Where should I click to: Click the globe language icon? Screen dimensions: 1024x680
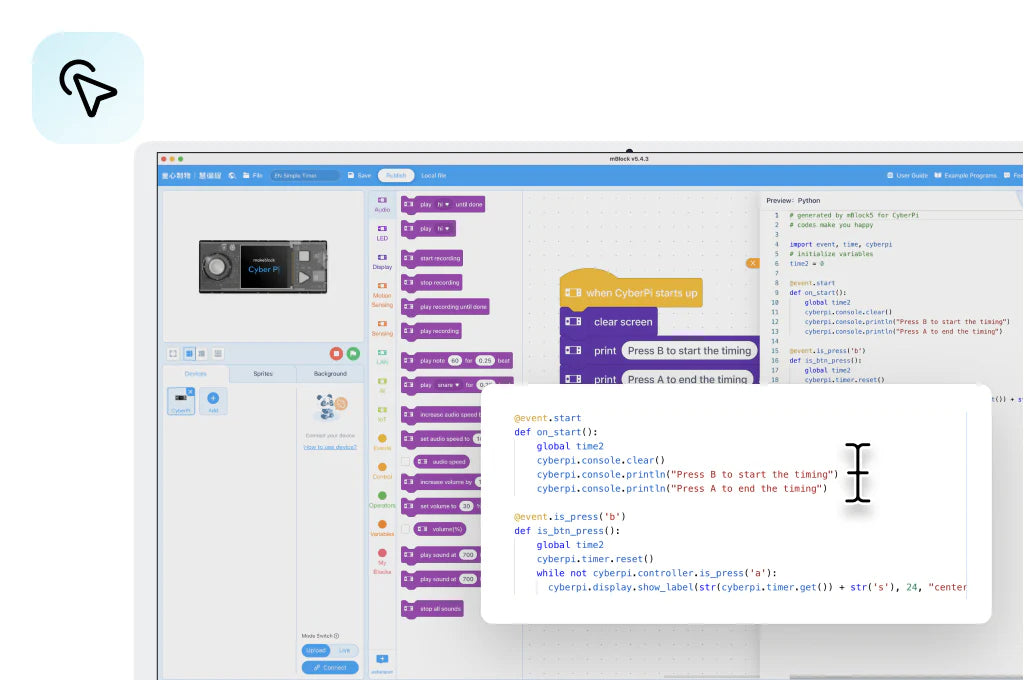(232, 175)
